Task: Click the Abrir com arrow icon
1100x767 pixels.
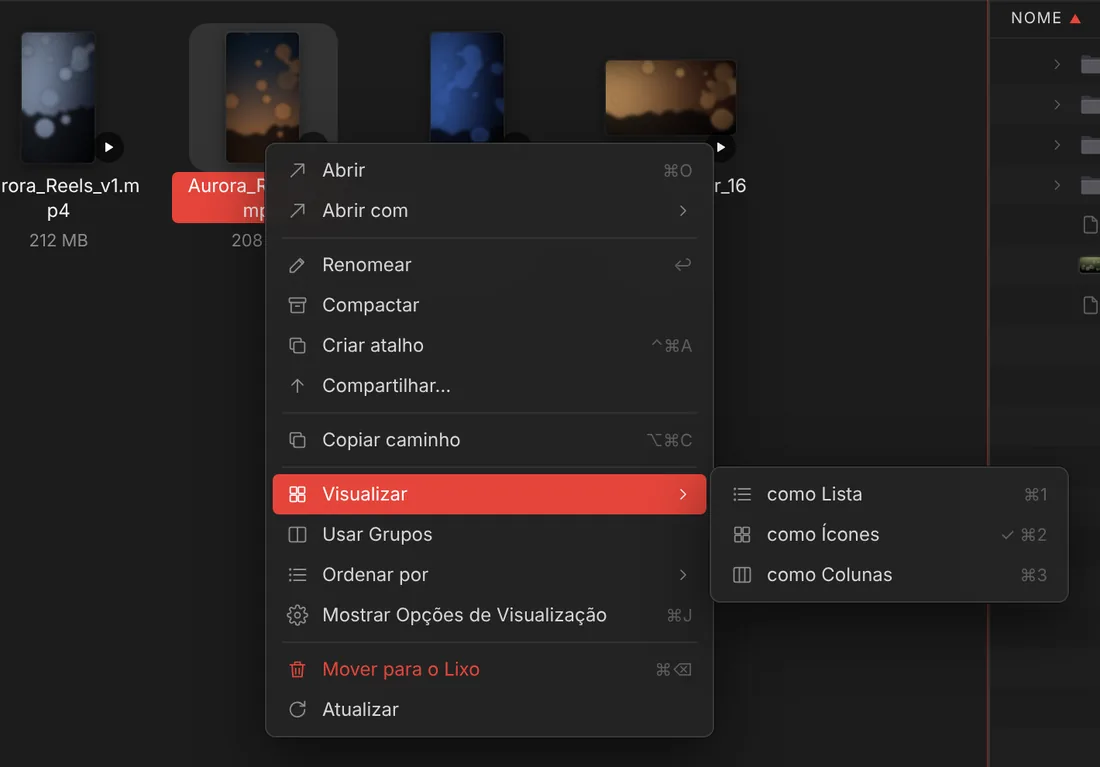Action: click(297, 211)
